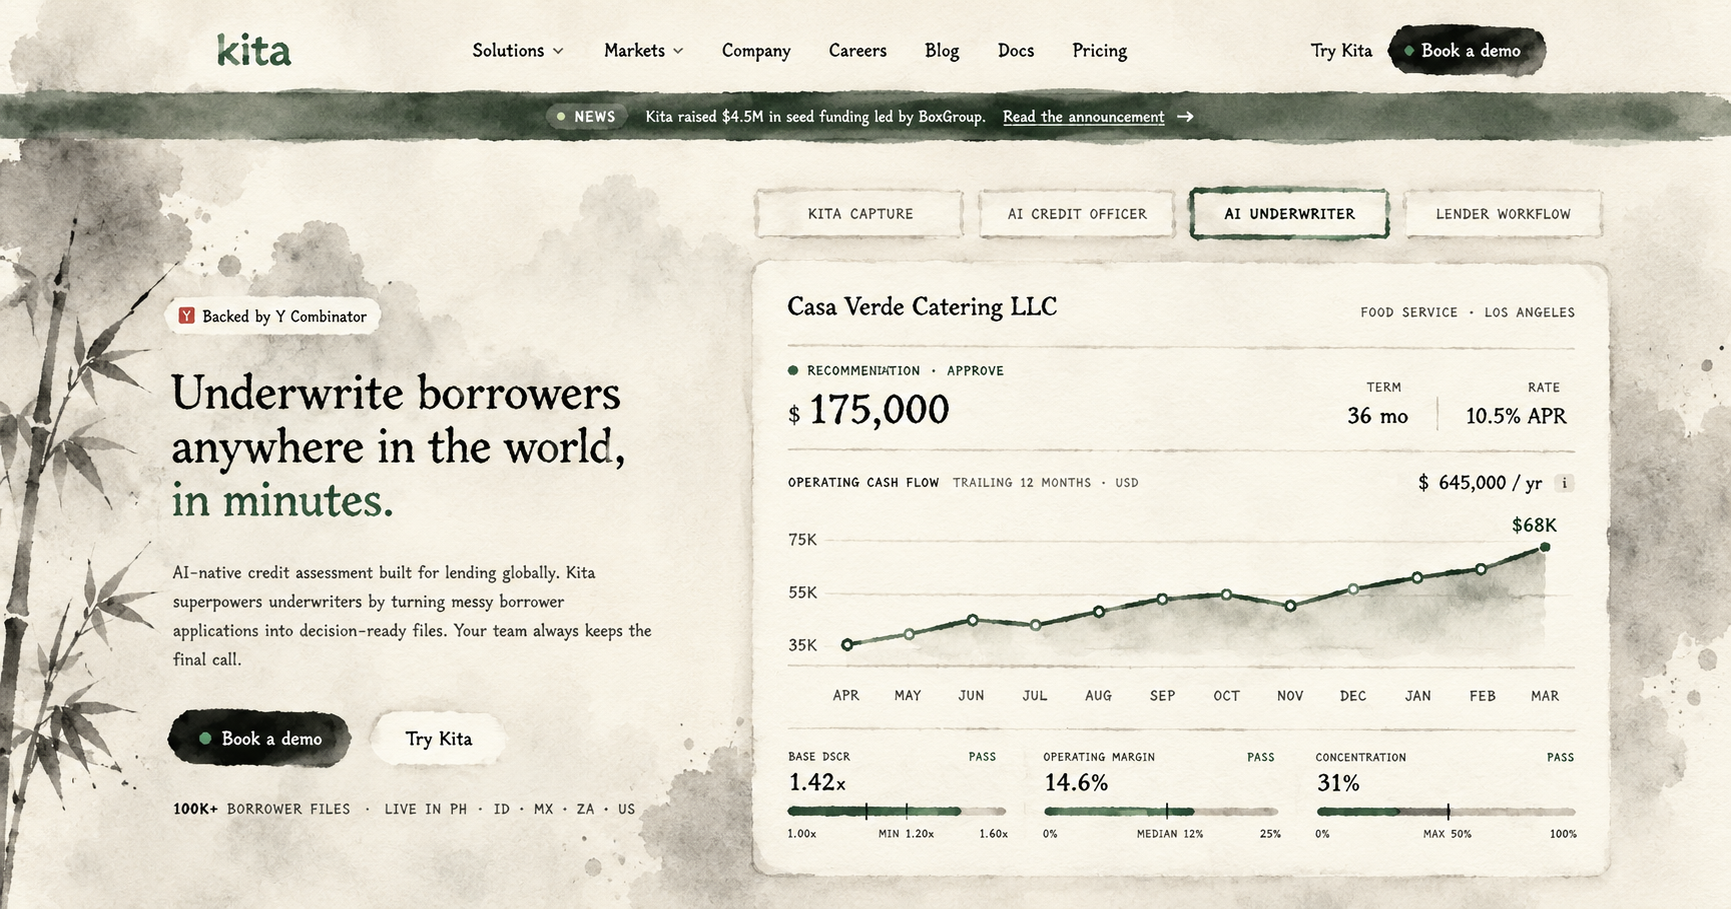Open the info icon beside $645,000 / yr

point(1565,483)
